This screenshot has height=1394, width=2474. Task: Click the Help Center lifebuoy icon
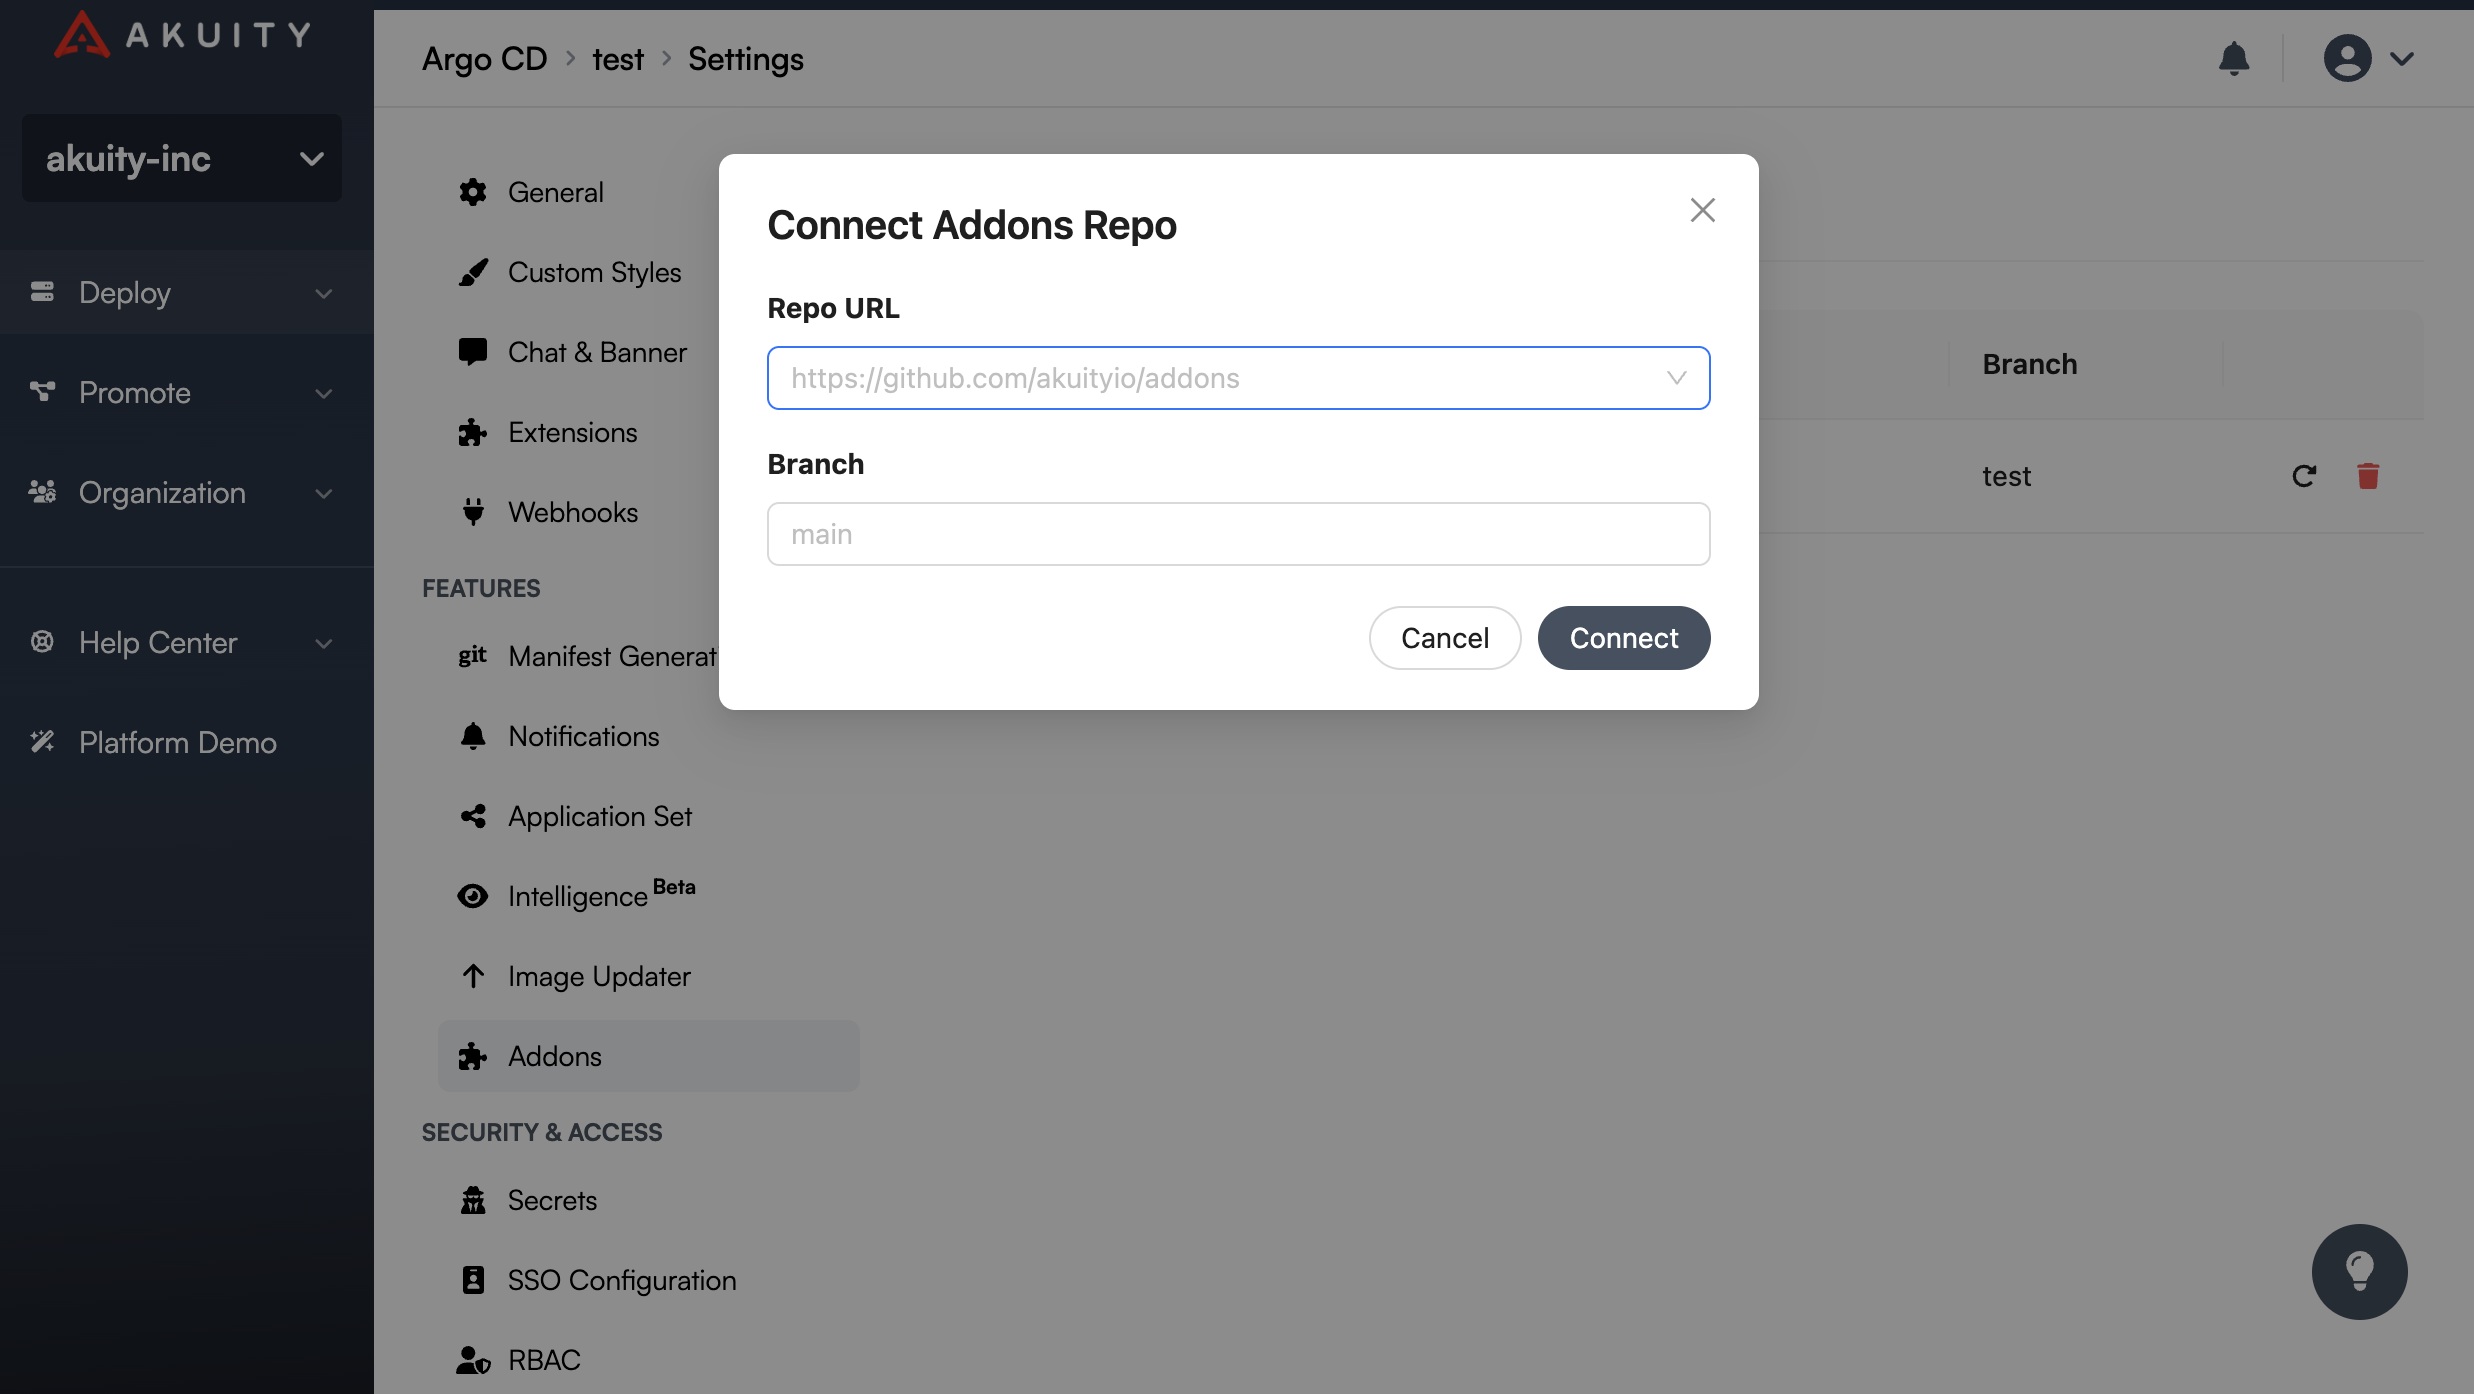(x=42, y=642)
